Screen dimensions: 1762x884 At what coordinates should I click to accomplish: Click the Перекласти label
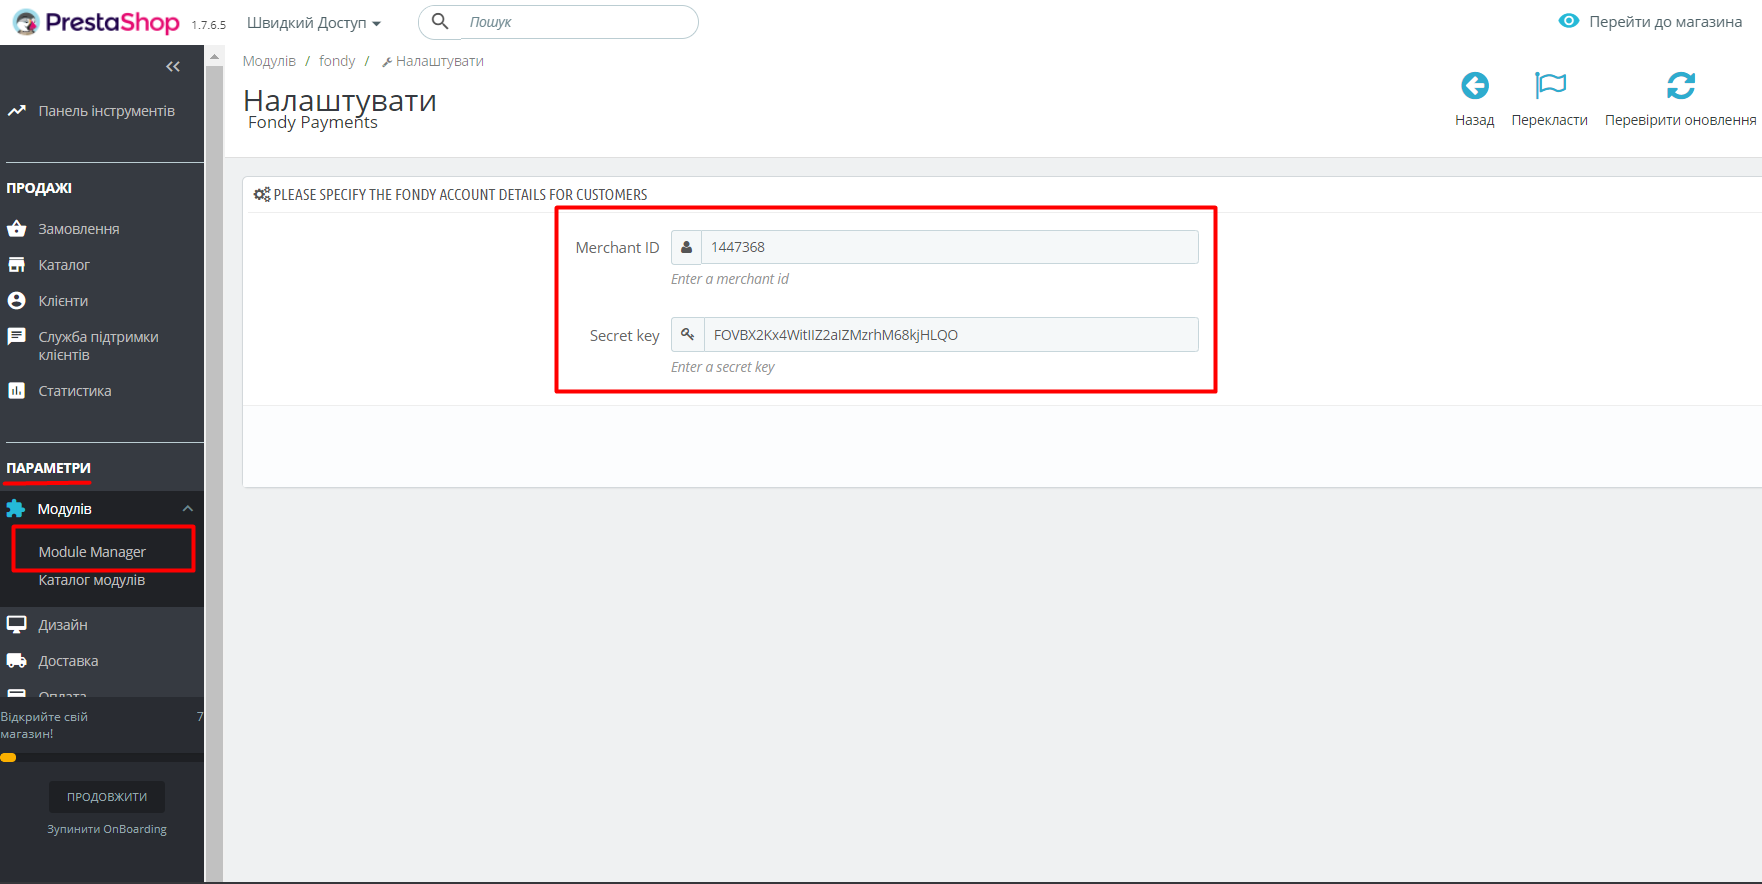[1550, 120]
